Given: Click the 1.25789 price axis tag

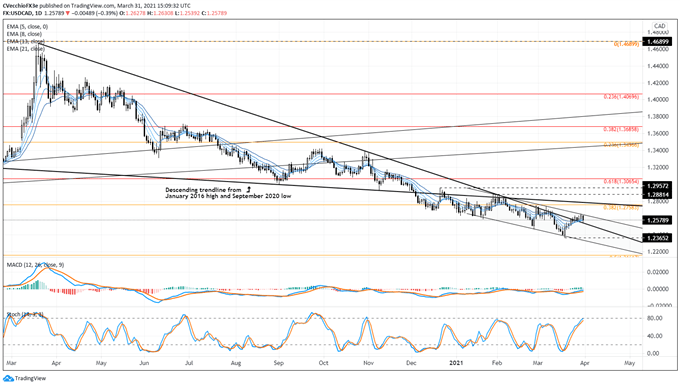Looking at the screenshot, I should pos(657,220).
